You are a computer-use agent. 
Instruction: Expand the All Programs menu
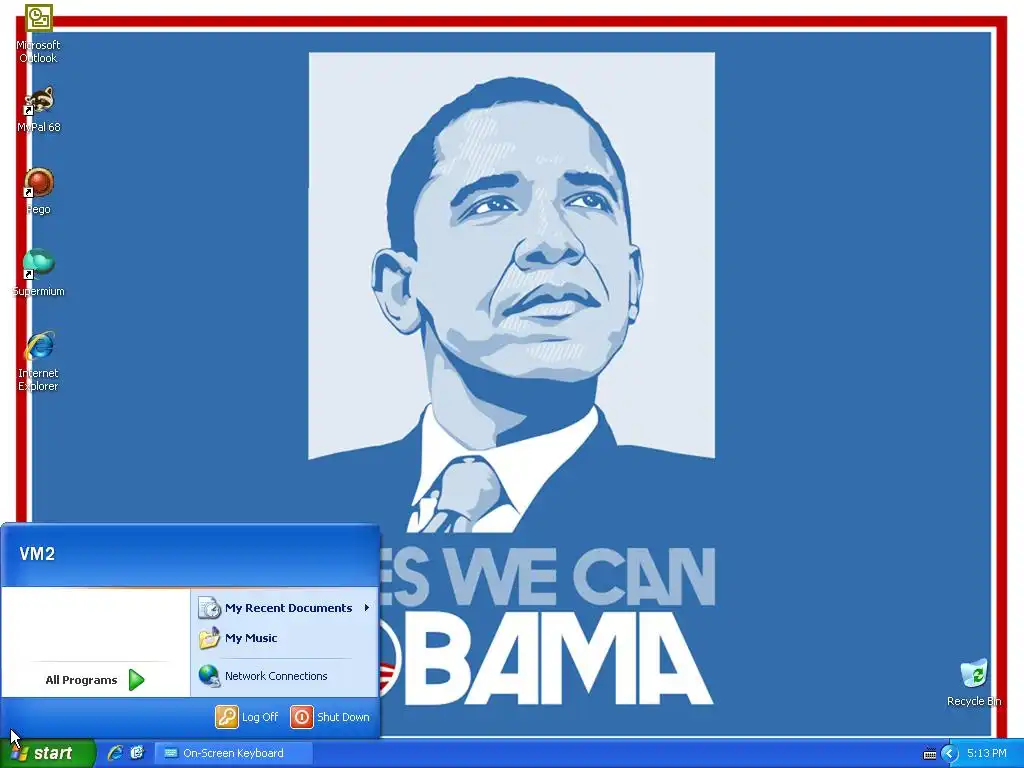[x=95, y=680]
